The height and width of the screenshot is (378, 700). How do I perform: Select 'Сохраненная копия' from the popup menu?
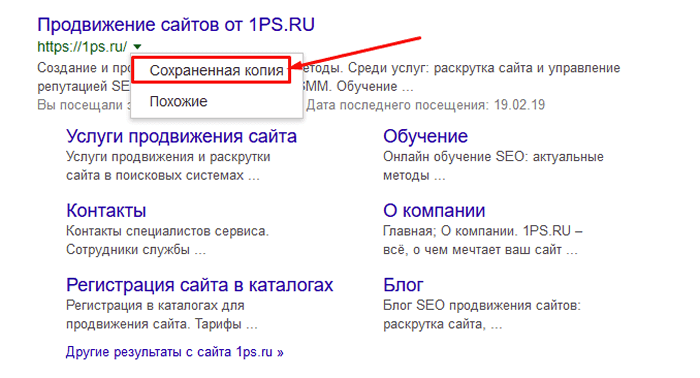coord(217,70)
